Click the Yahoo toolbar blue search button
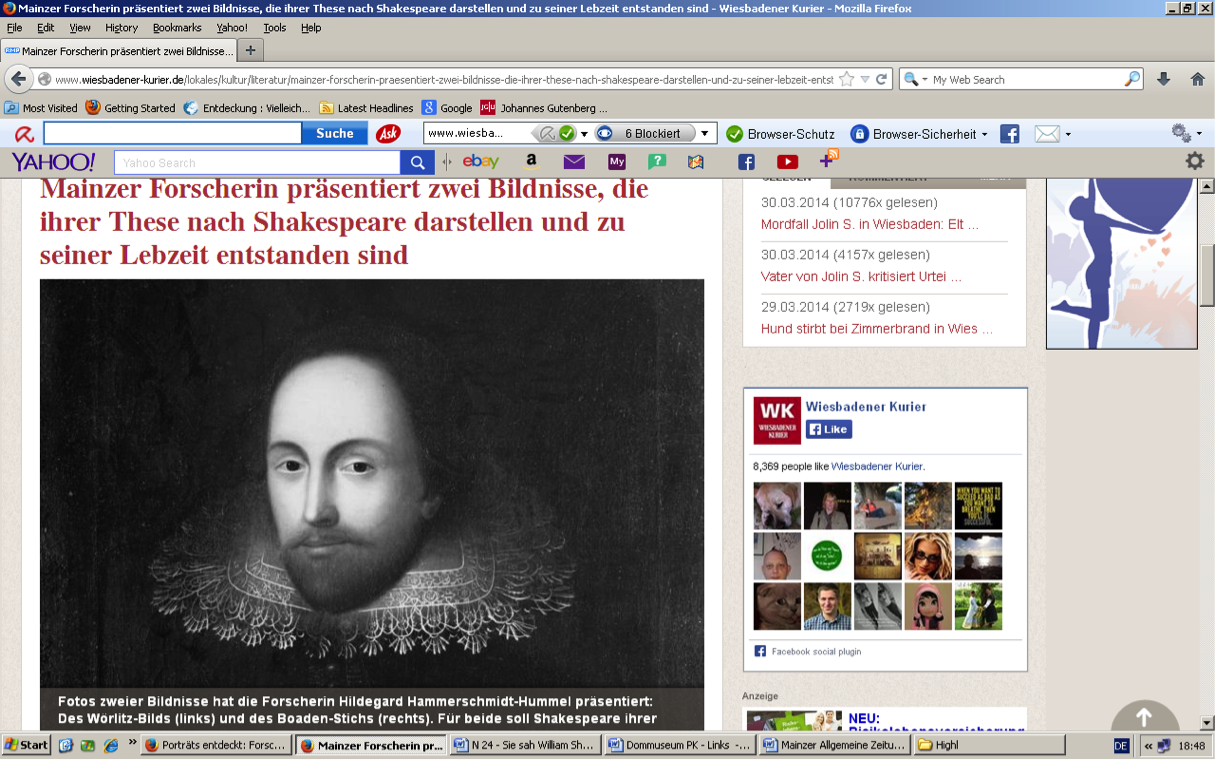 (416, 162)
